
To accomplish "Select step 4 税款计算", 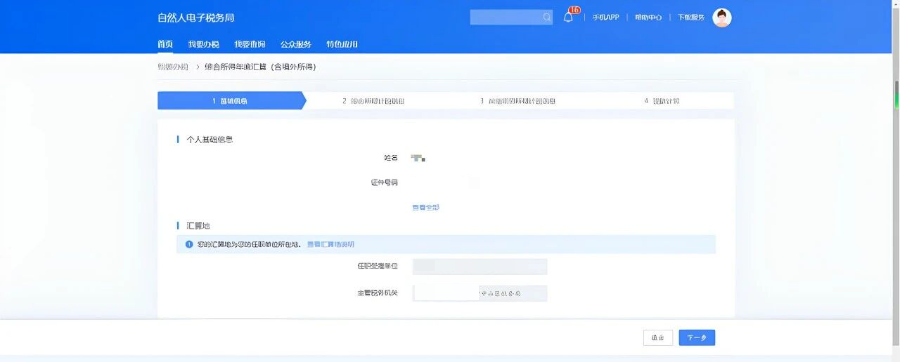I will pos(662,101).
